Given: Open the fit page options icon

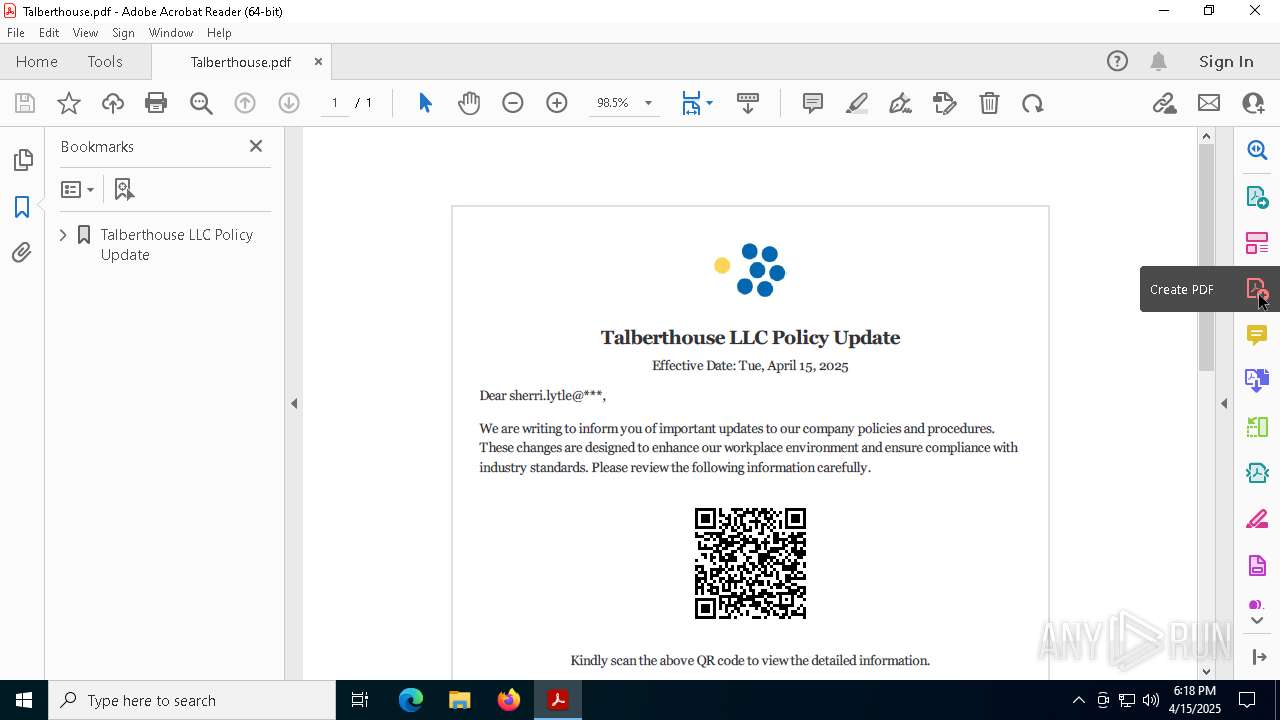Looking at the screenshot, I should click(697, 103).
